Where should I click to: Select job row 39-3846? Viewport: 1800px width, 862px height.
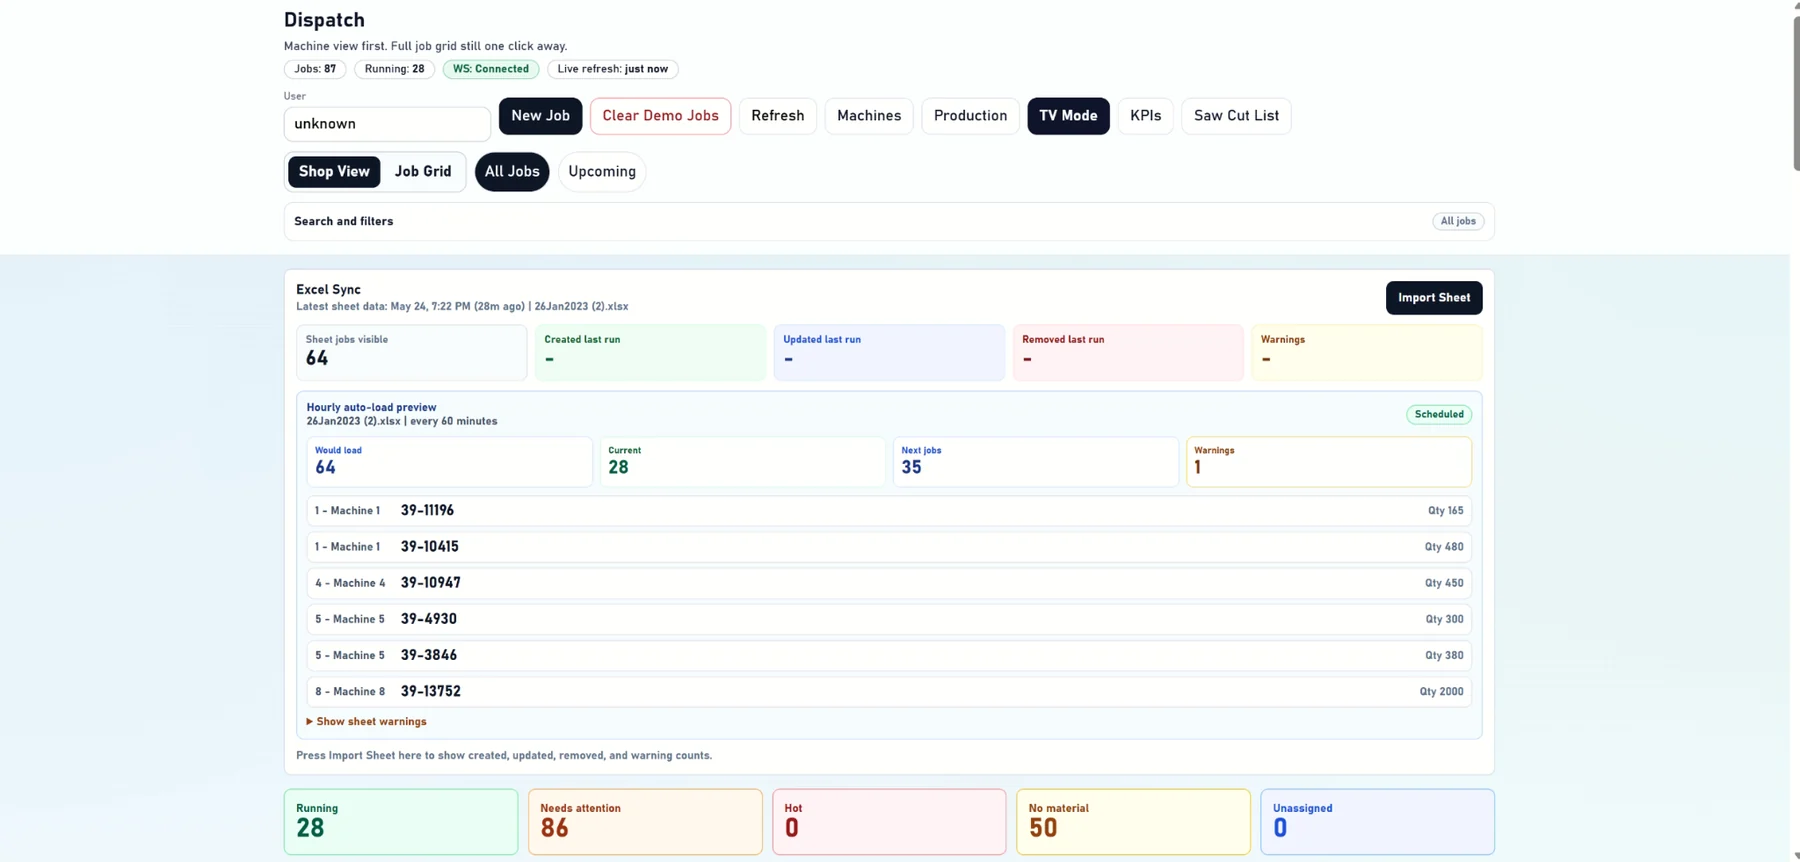click(889, 655)
